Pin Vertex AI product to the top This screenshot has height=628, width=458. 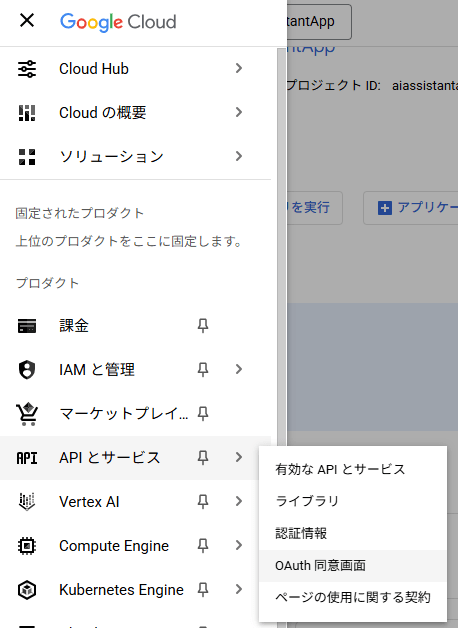203,501
